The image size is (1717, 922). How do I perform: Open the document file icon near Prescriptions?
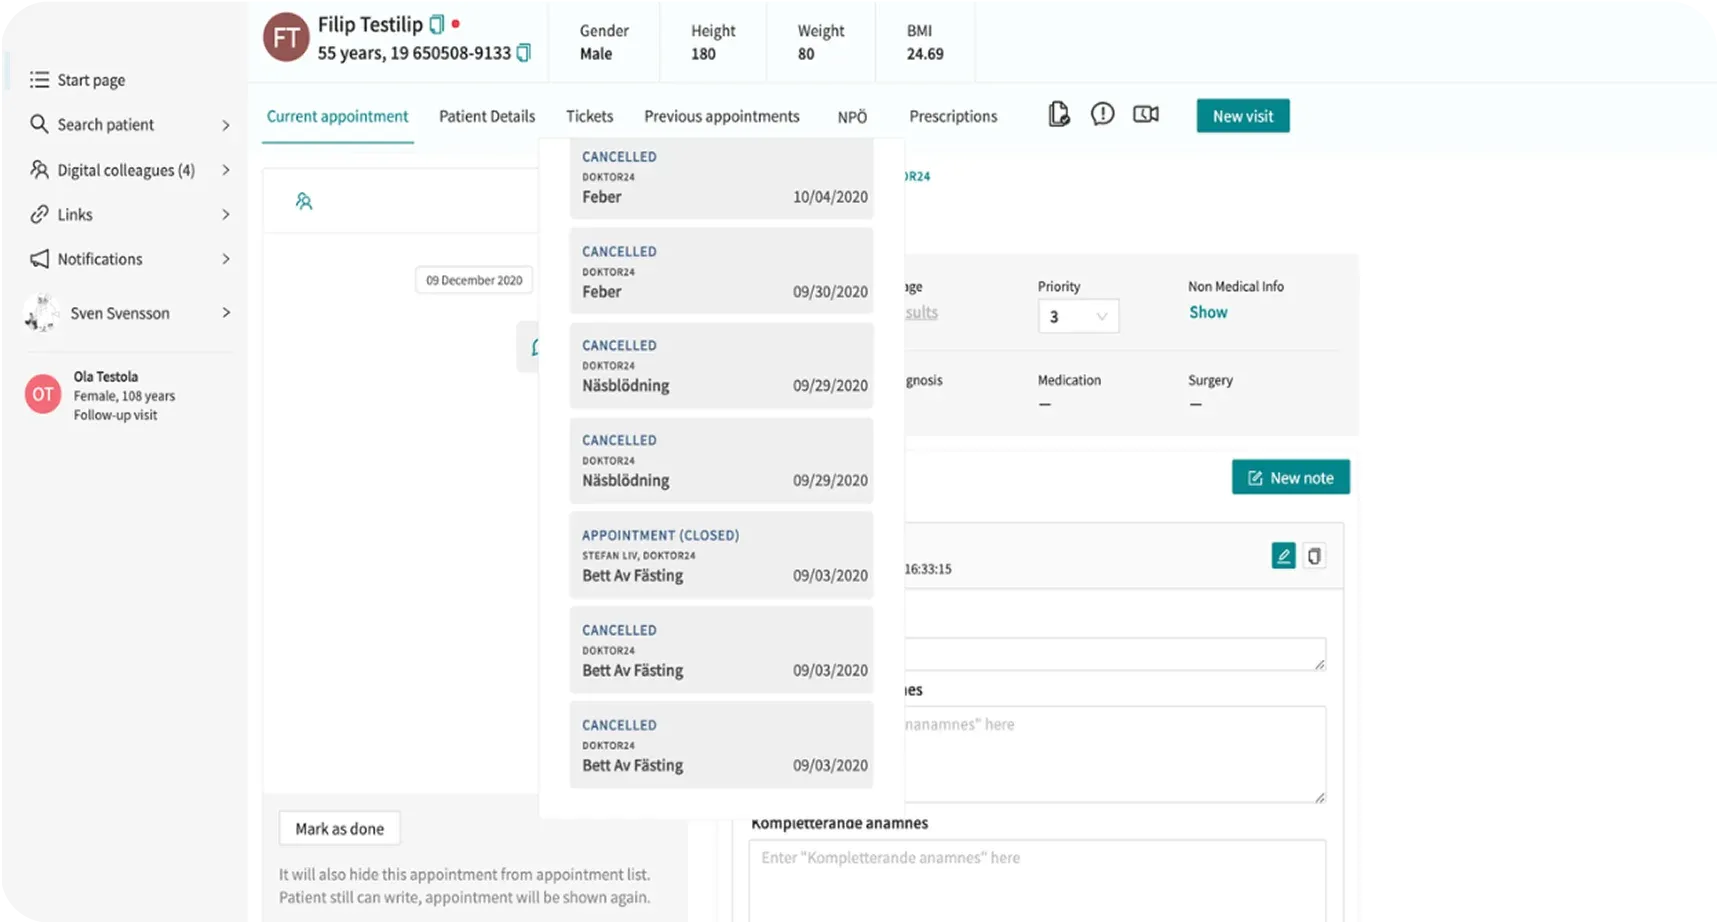1058,115
